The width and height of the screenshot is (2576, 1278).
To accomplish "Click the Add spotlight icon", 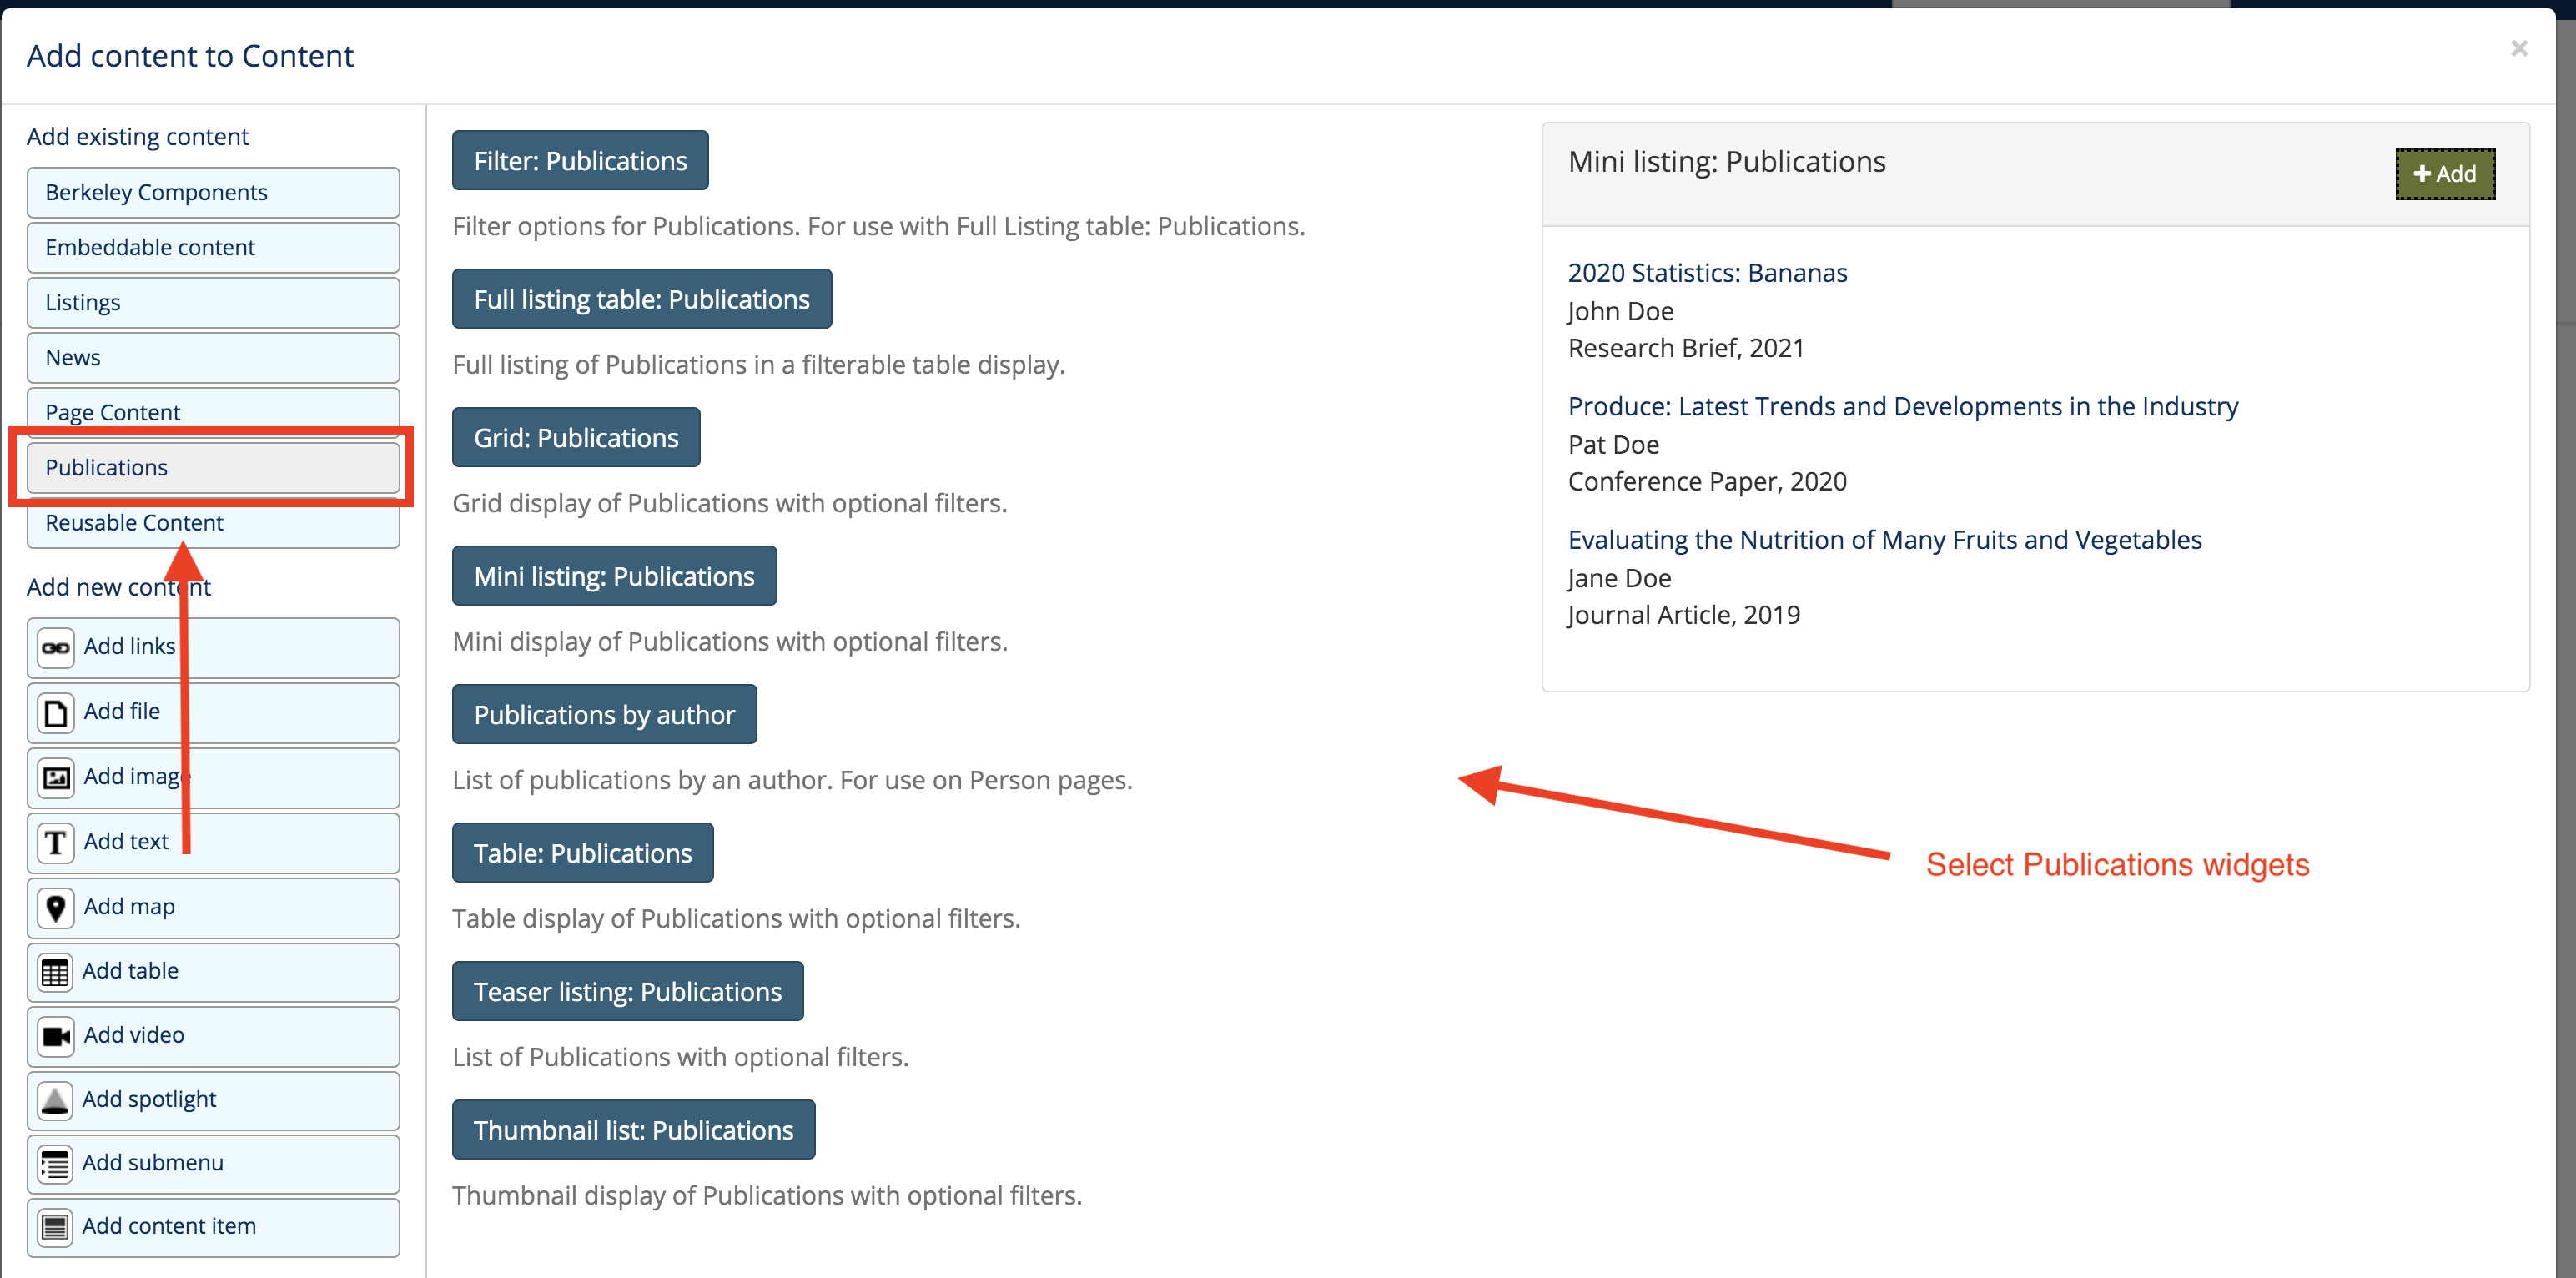I will [x=55, y=1100].
